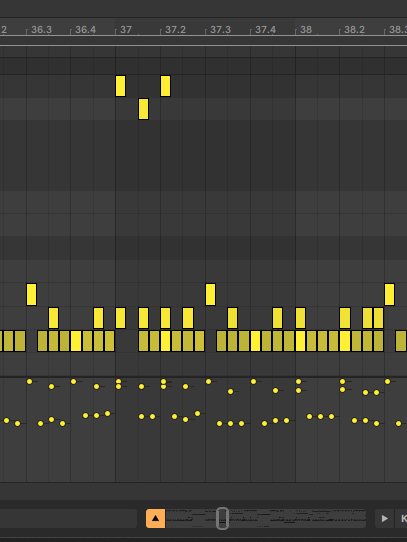Click ruler marker 36.4

pyautogui.click(x=85, y=30)
